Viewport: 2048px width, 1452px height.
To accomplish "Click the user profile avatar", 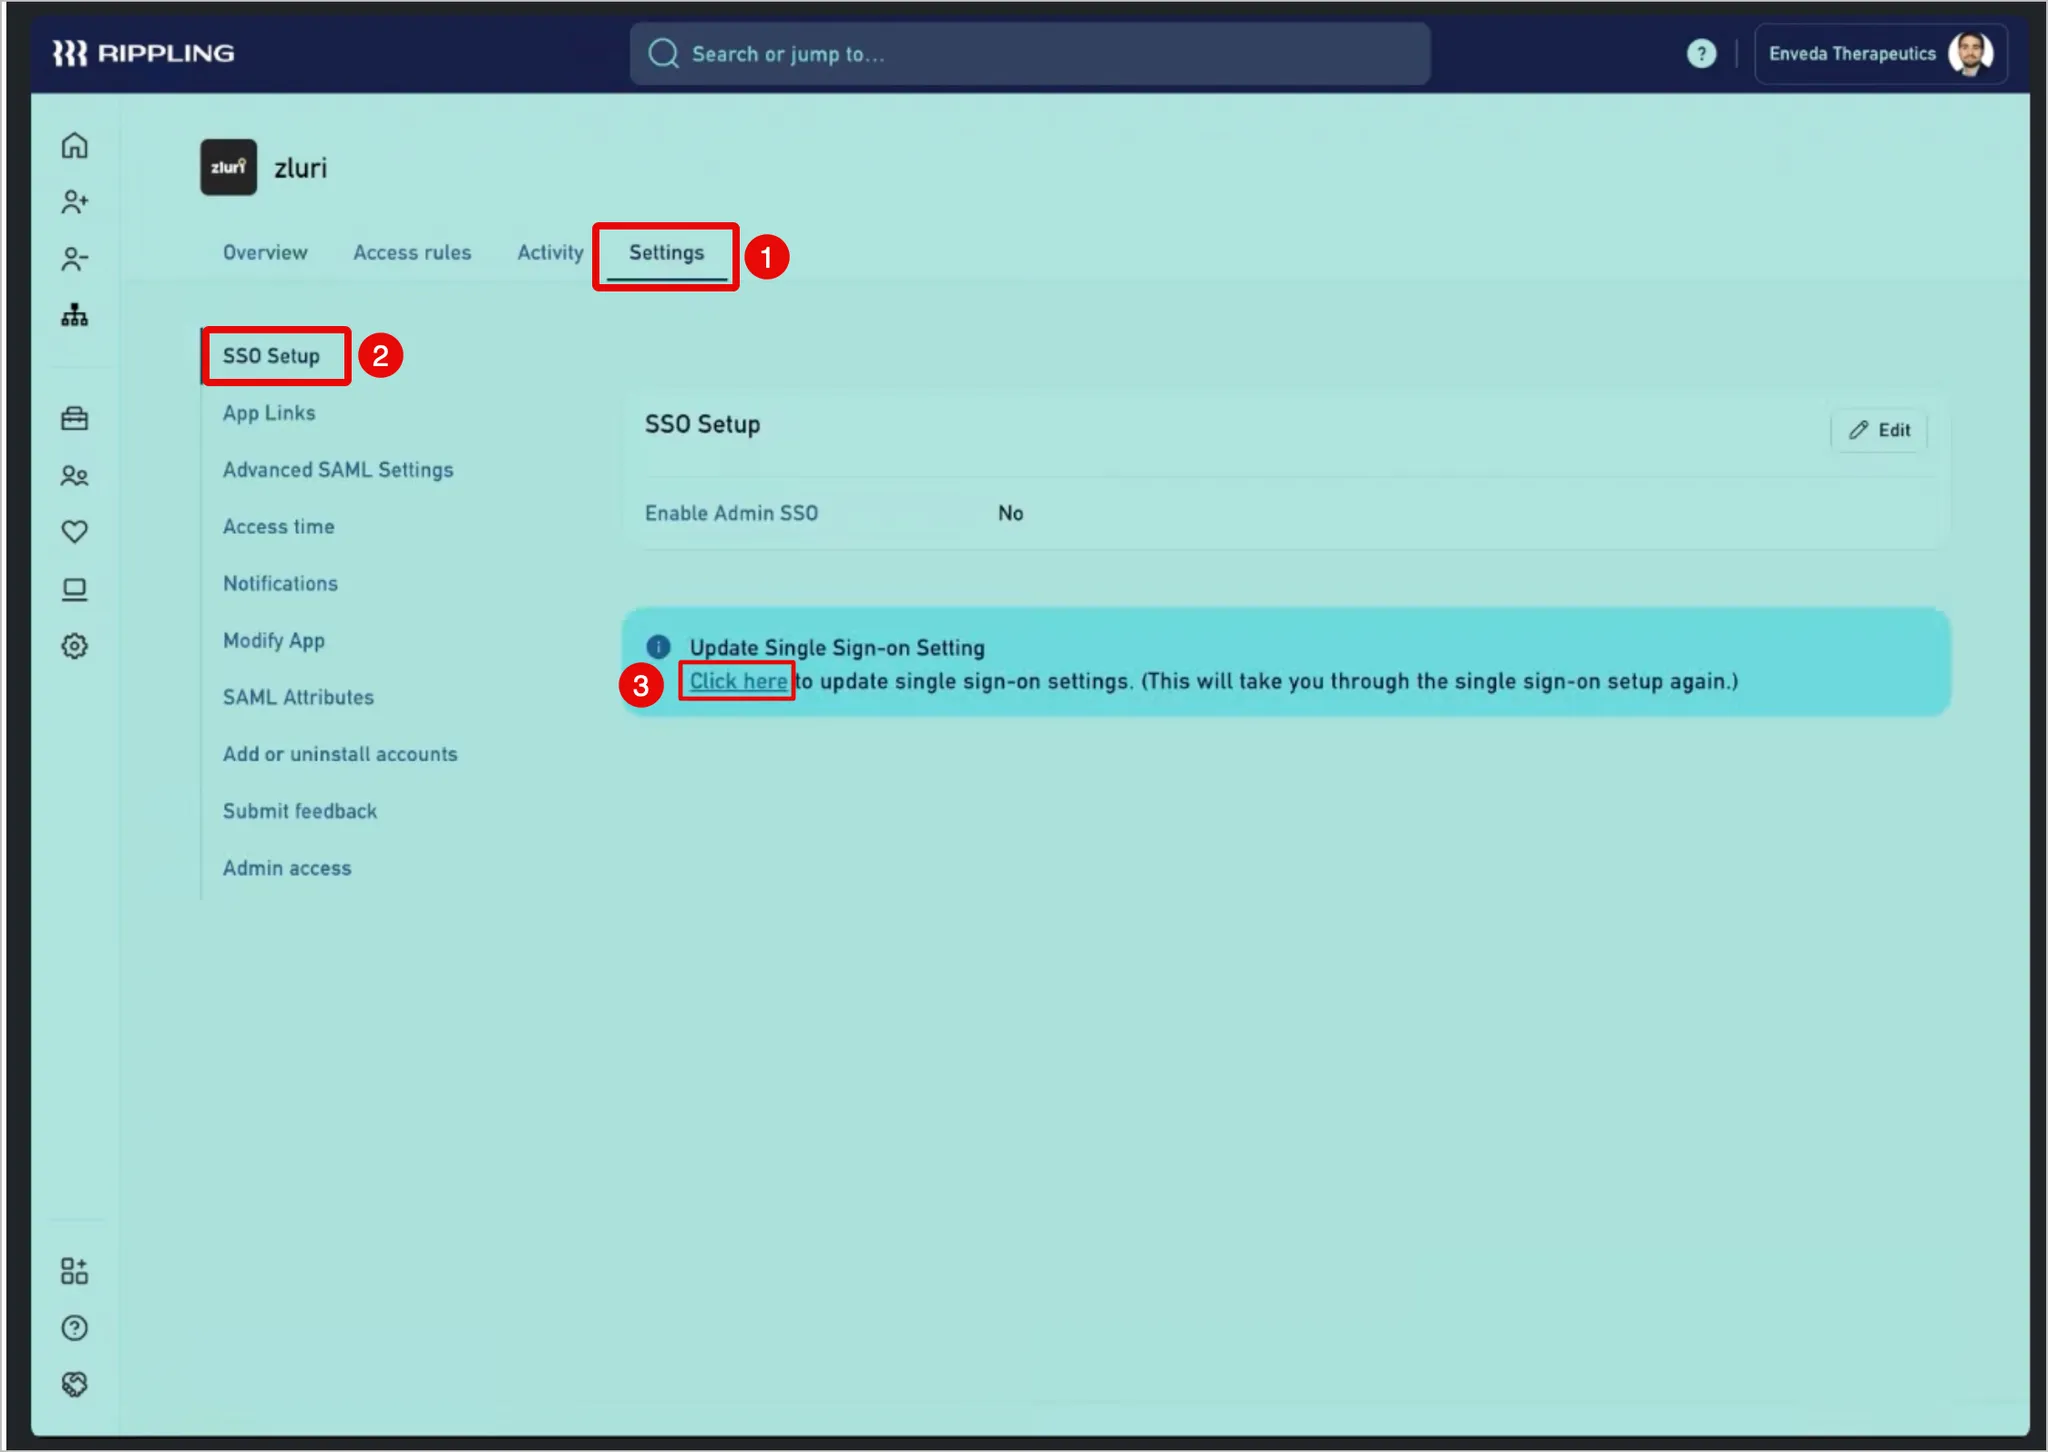I will (x=1970, y=54).
